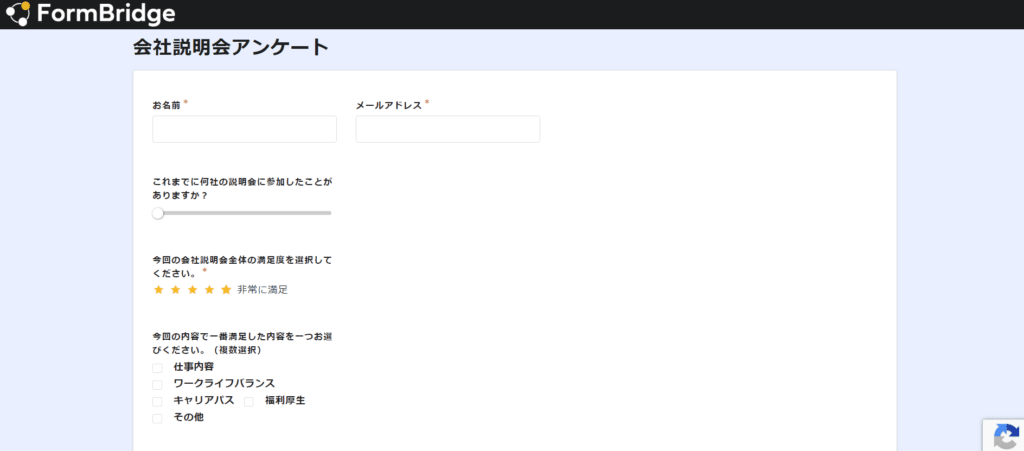Screen dimensions: 1024x451
Task: Click the slider handle for 説明会 count
Action: click(x=158, y=213)
